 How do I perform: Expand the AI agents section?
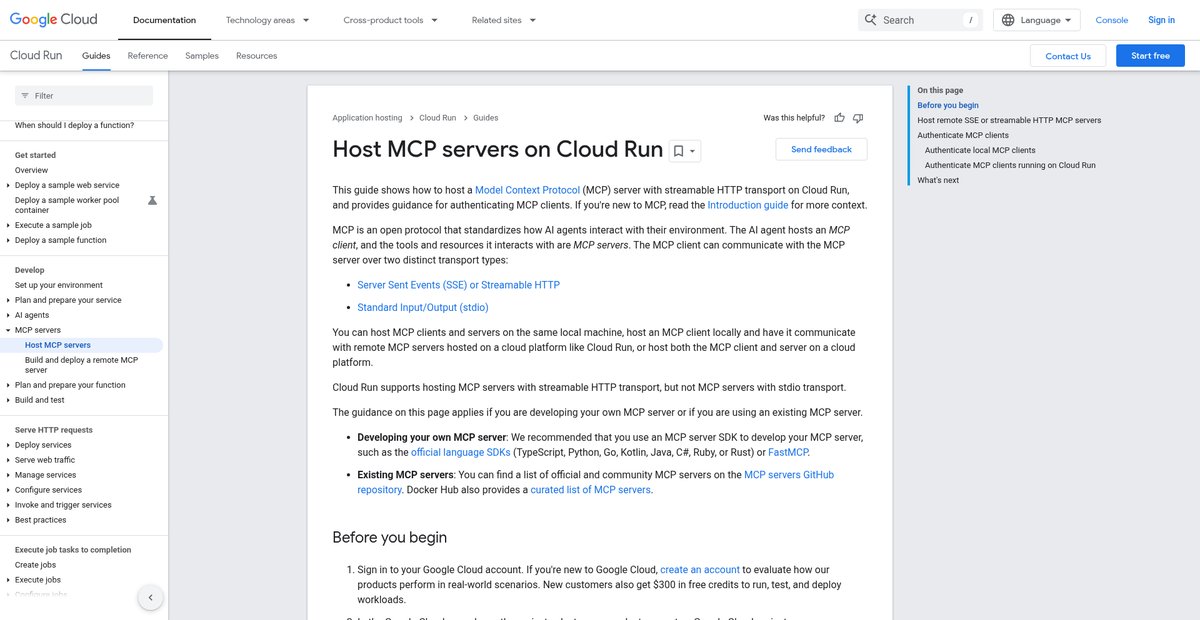(9, 315)
